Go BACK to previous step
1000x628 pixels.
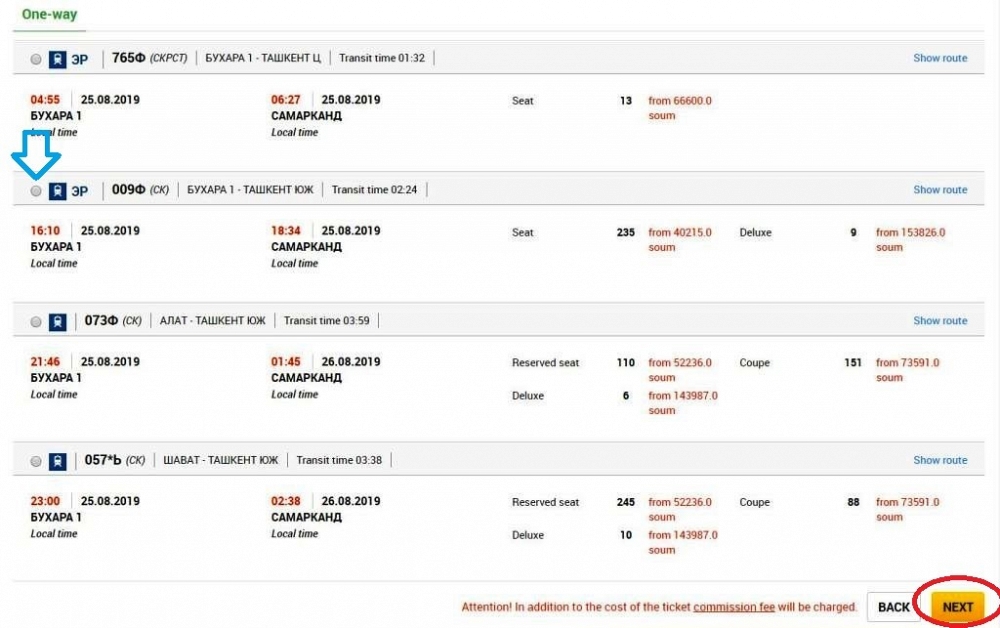[893, 607]
